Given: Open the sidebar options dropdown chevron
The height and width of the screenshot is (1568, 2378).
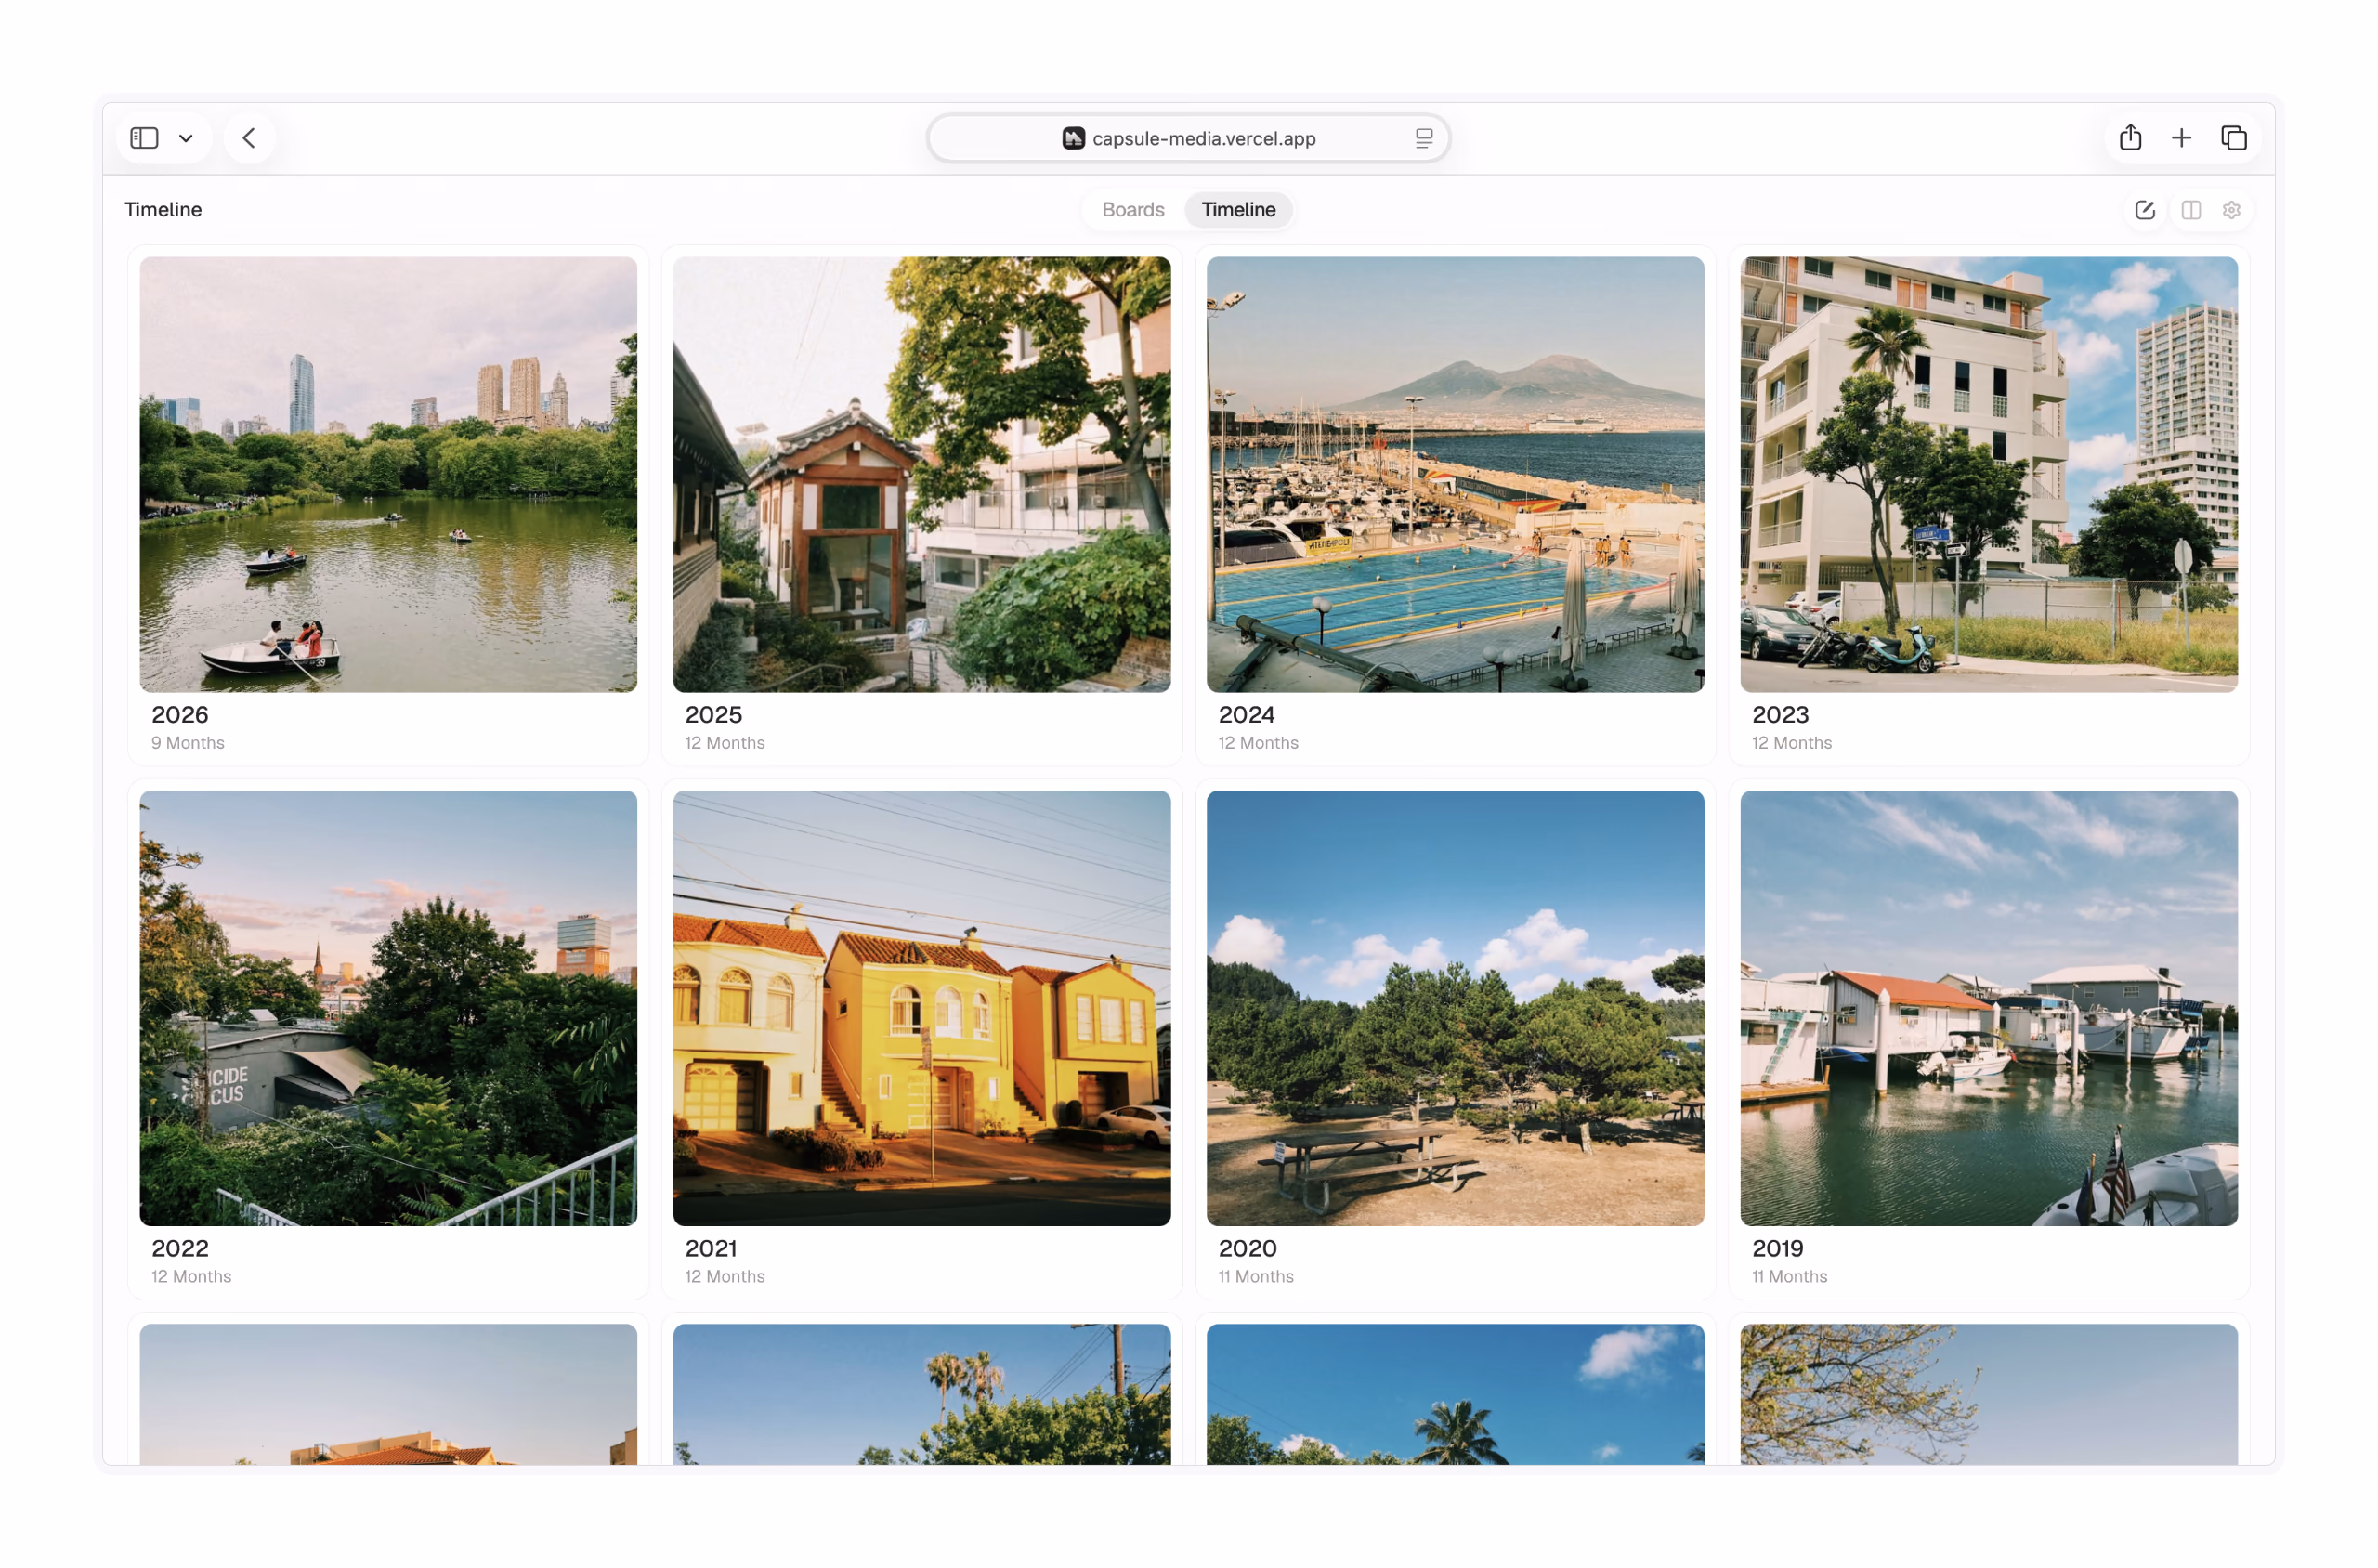Looking at the screenshot, I should click(x=186, y=138).
